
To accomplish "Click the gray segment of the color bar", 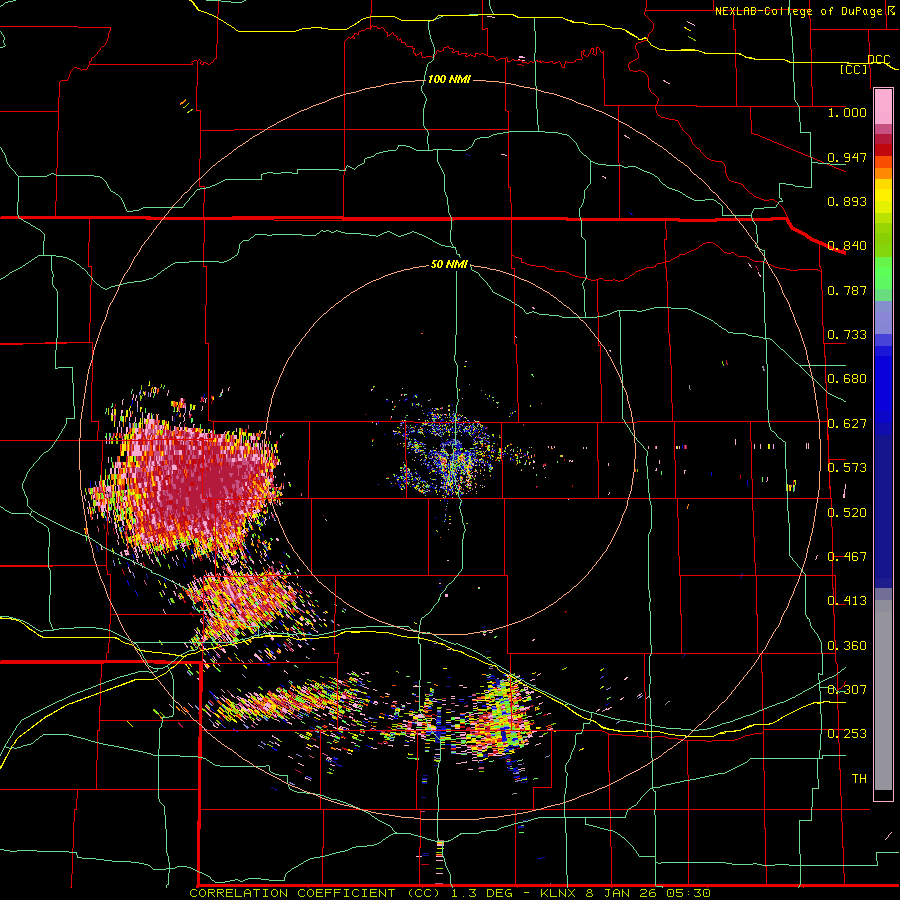I will [x=883, y=695].
